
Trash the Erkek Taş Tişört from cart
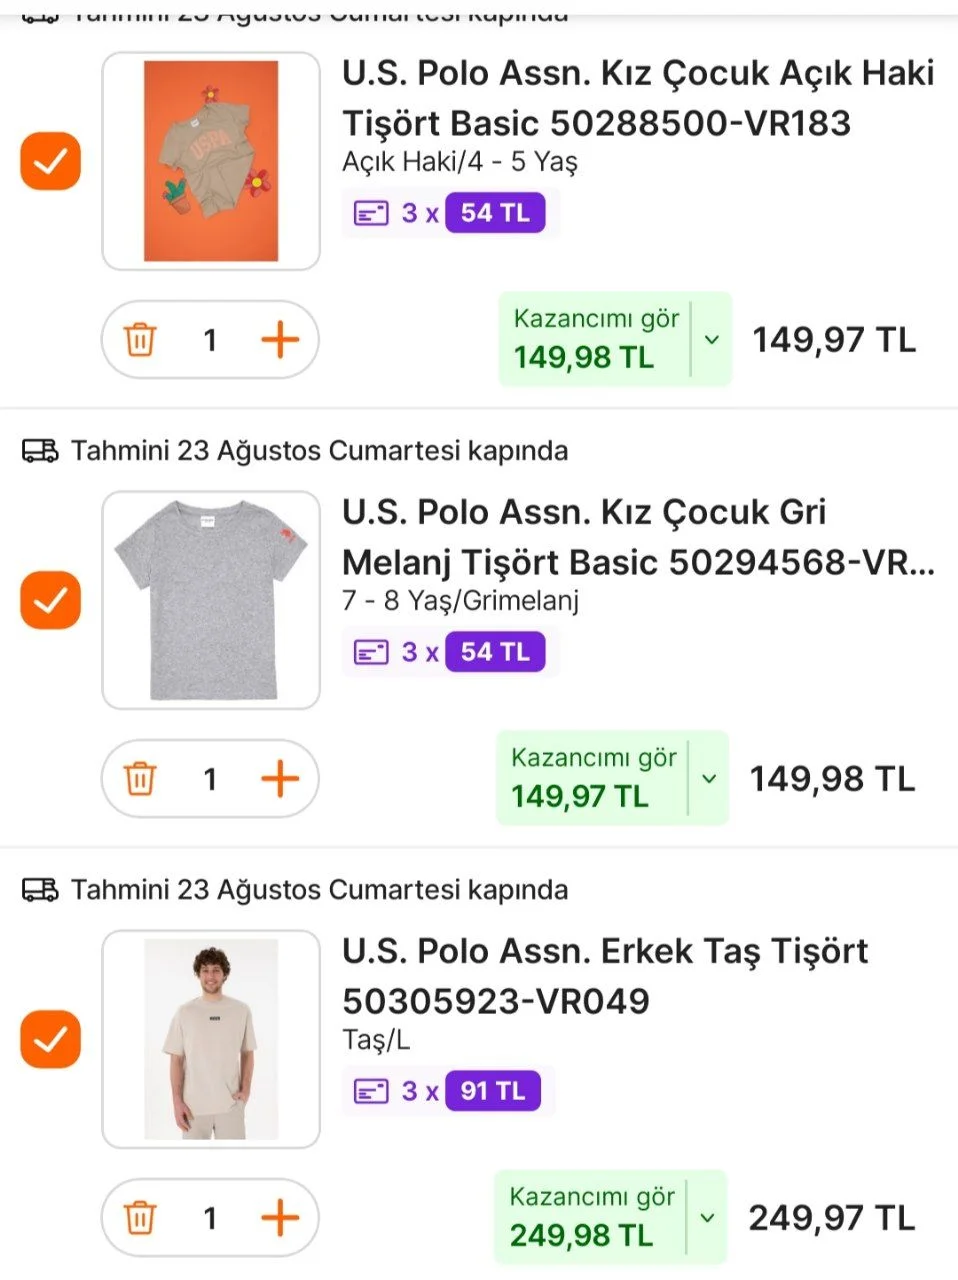140,1218
